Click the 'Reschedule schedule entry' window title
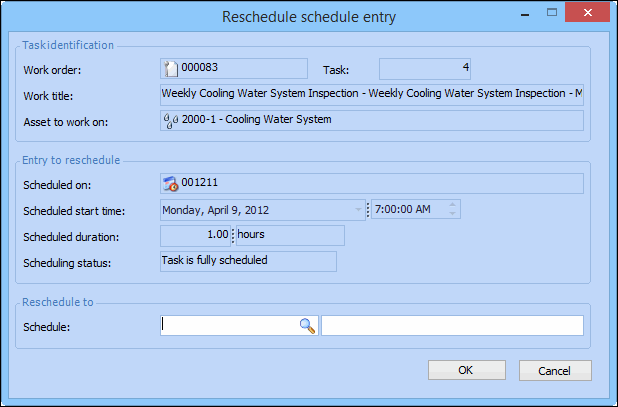 click(309, 17)
